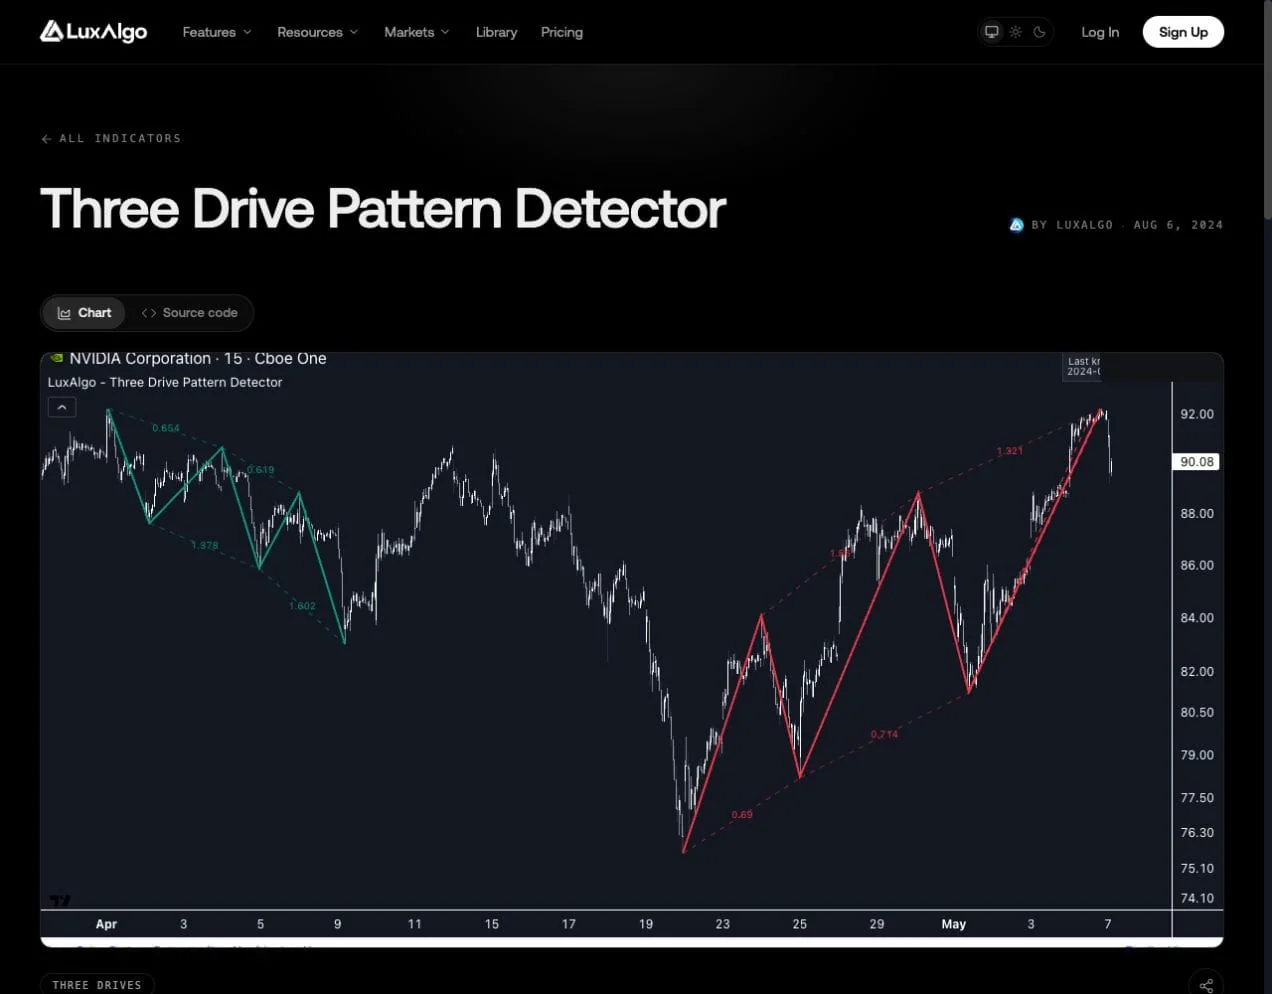Open the Markets dropdown
This screenshot has width=1272, height=994.
[417, 32]
